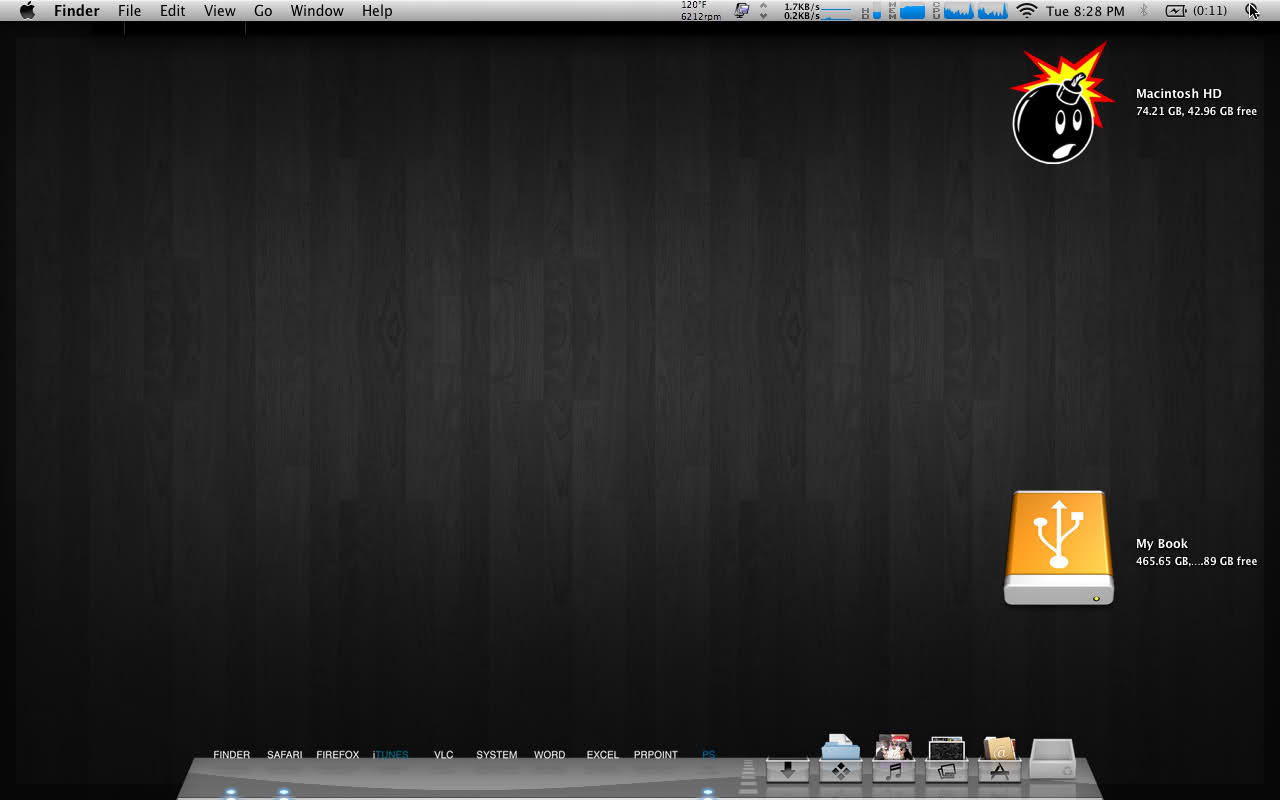Click the CPU usage graph

pyautogui.click(x=969, y=11)
